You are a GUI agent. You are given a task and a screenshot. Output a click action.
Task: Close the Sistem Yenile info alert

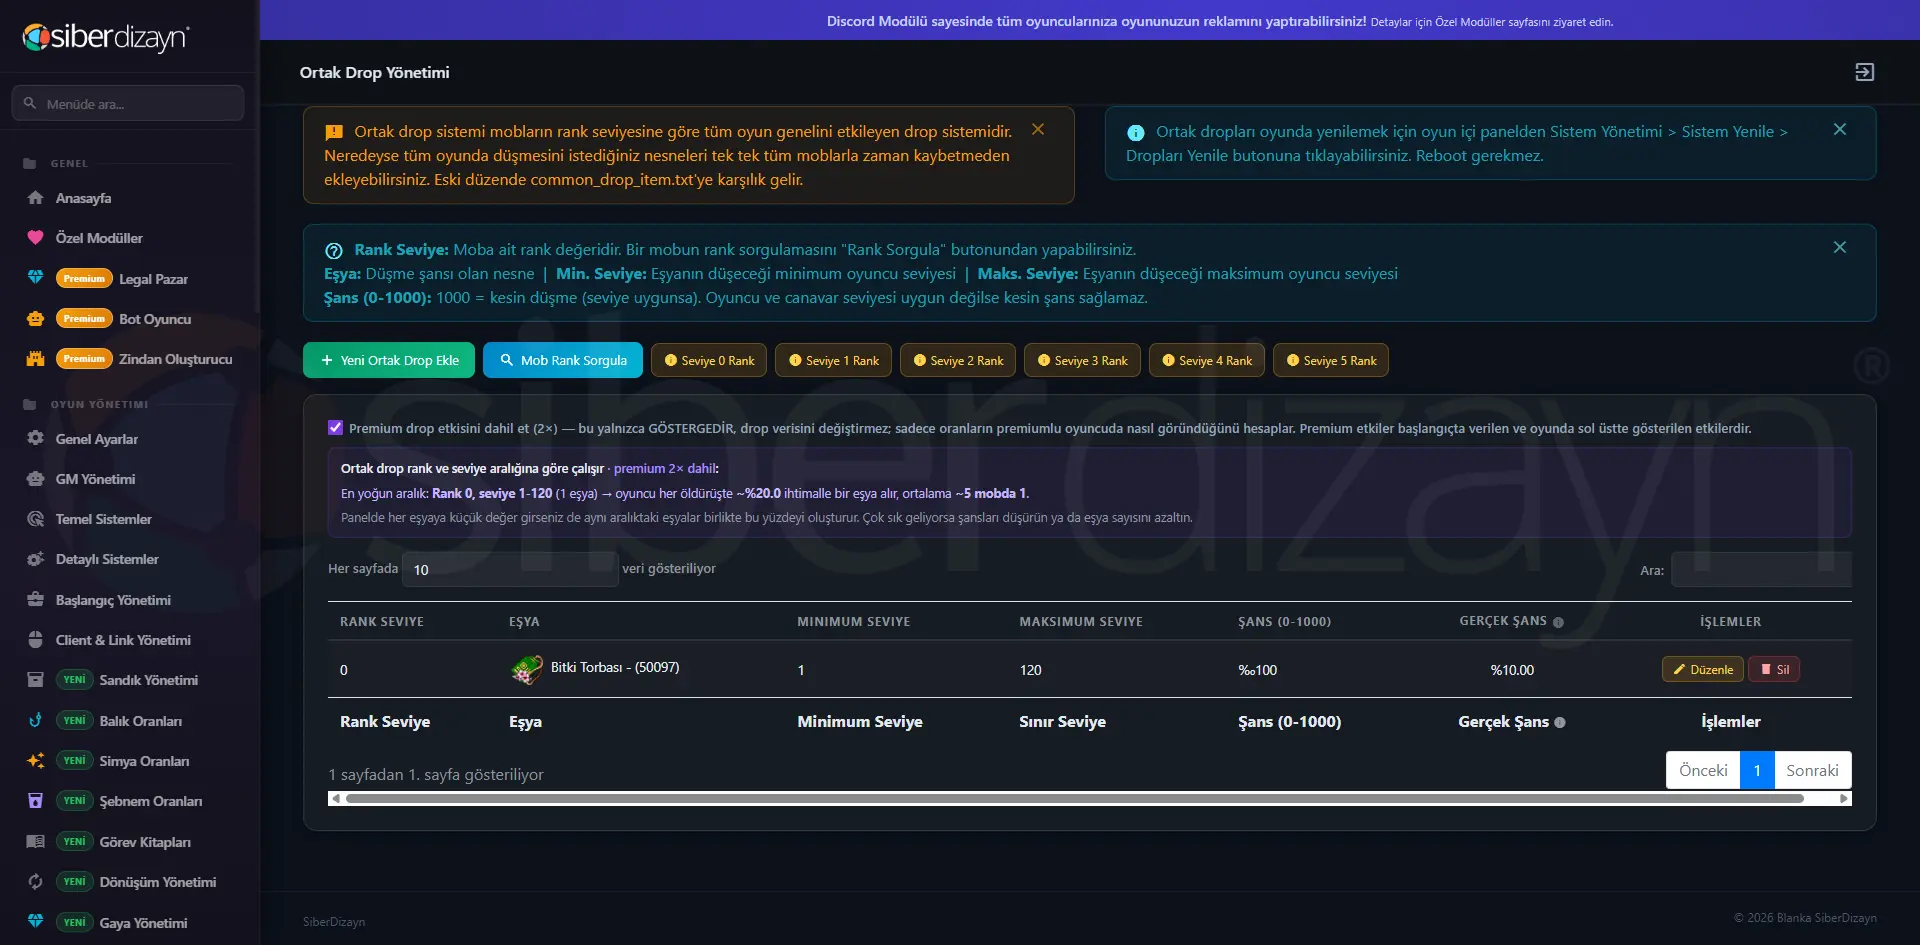point(1839,130)
